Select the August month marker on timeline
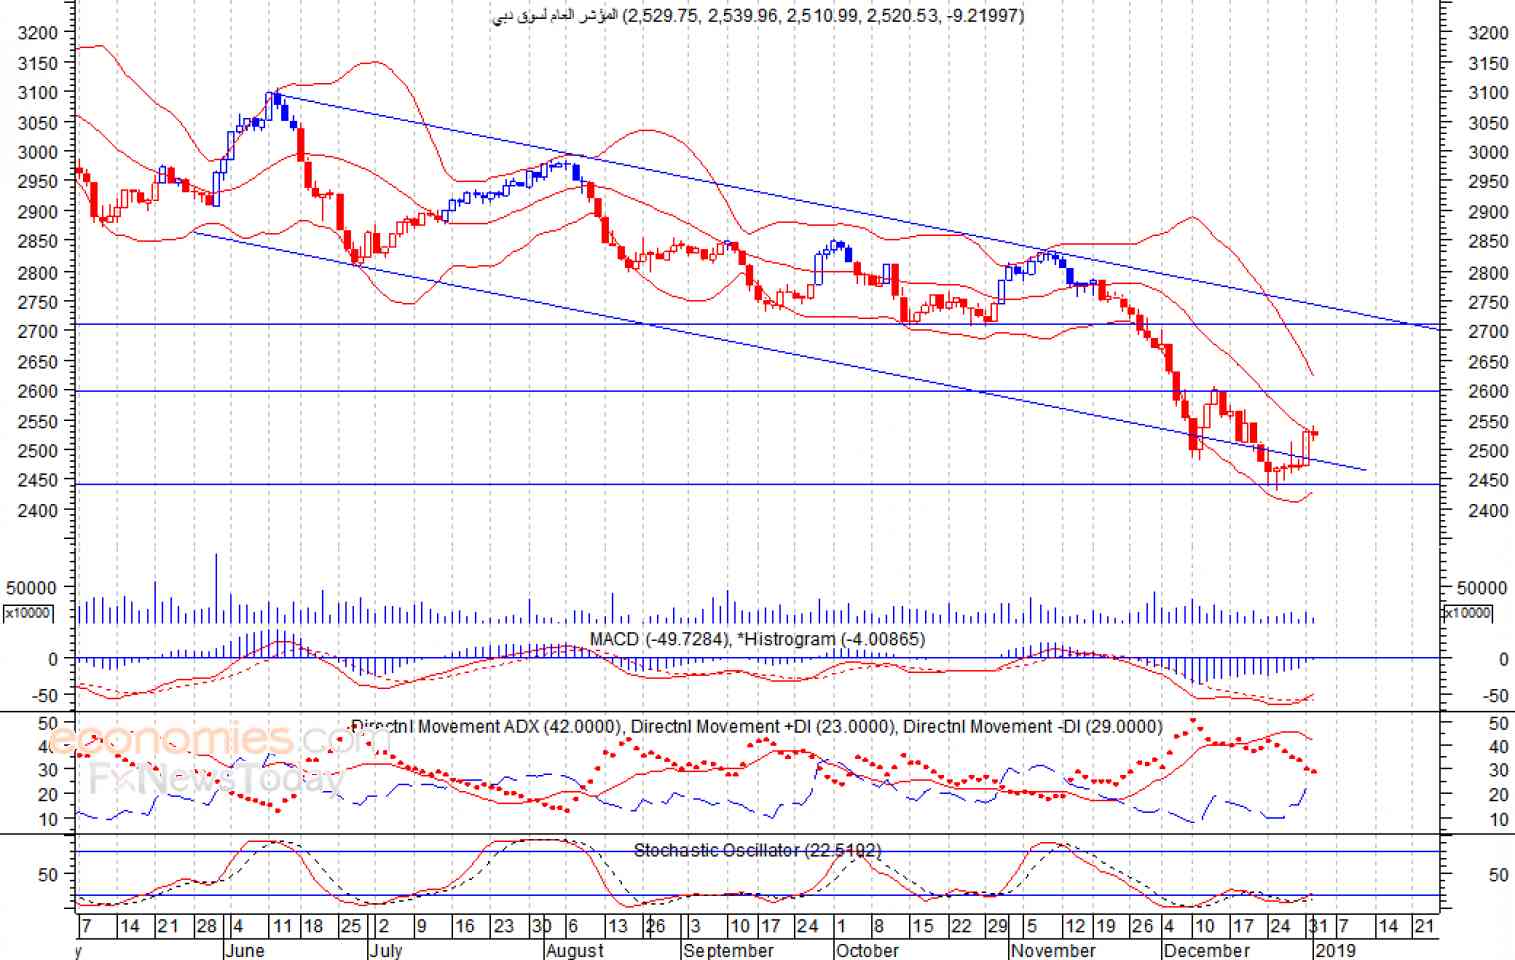 576,950
